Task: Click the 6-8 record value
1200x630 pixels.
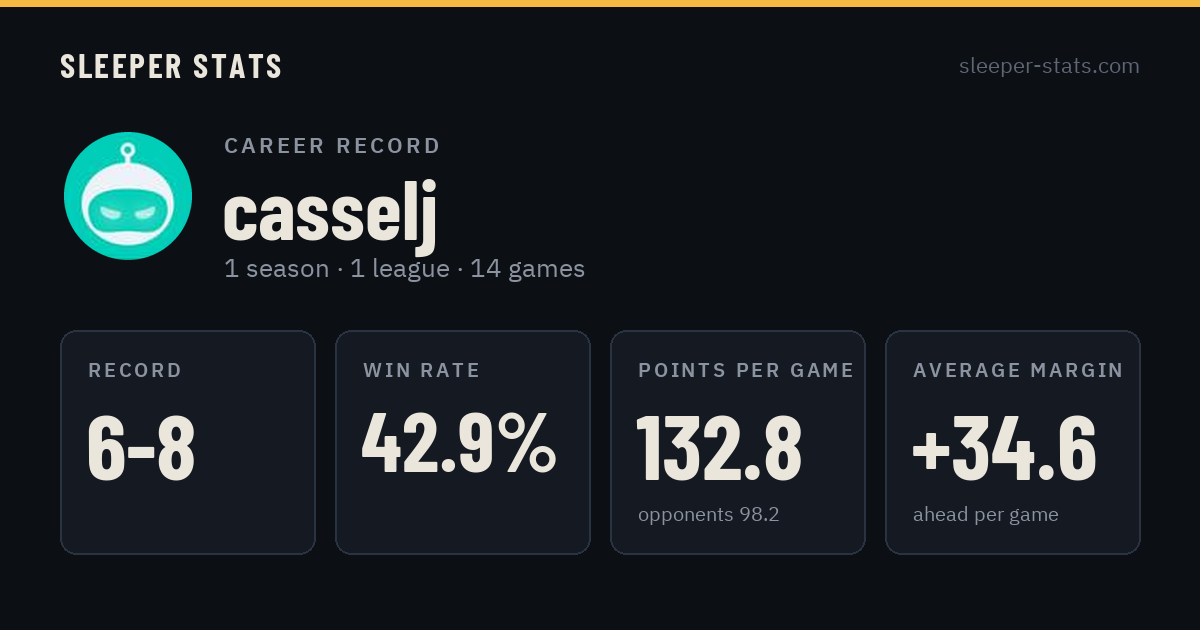Action: click(x=141, y=447)
